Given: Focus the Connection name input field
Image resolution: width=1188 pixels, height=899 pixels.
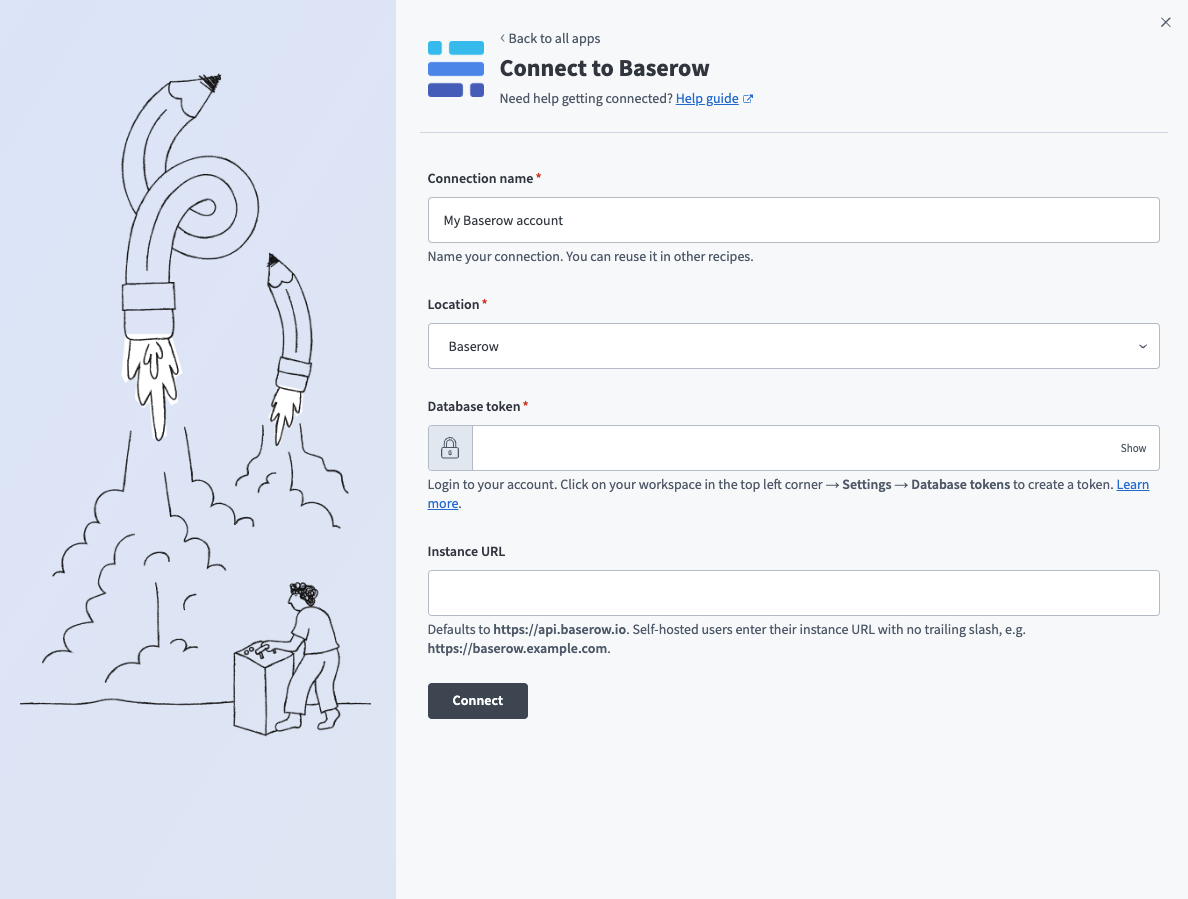Looking at the screenshot, I should (x=793, y=220).
